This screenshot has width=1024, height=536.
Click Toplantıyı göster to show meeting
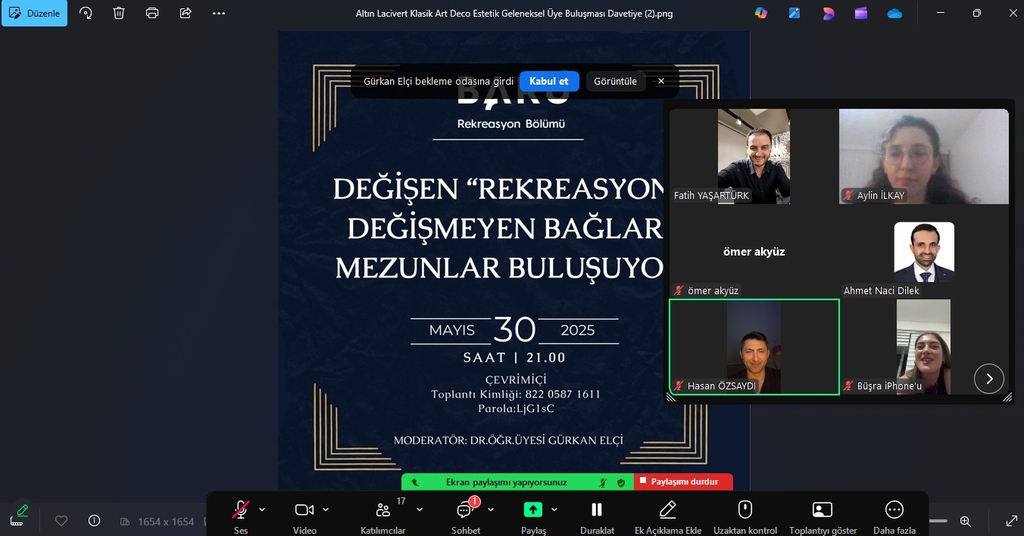822,510
